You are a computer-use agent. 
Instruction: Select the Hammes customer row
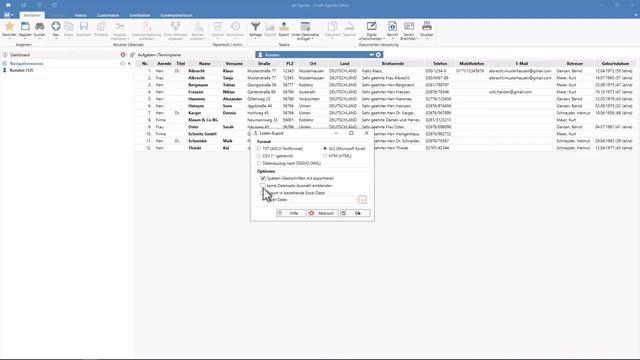click(x=386, y=99)
